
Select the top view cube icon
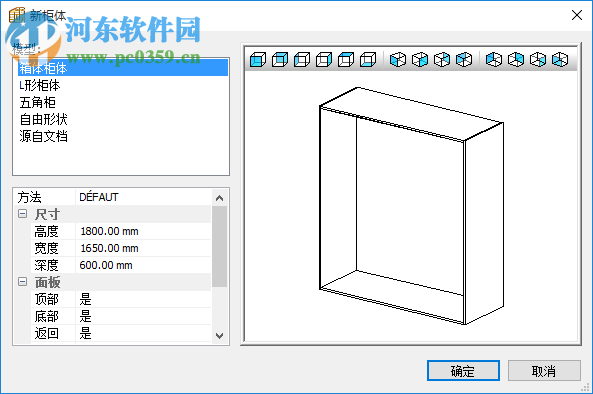pos(346,60)
